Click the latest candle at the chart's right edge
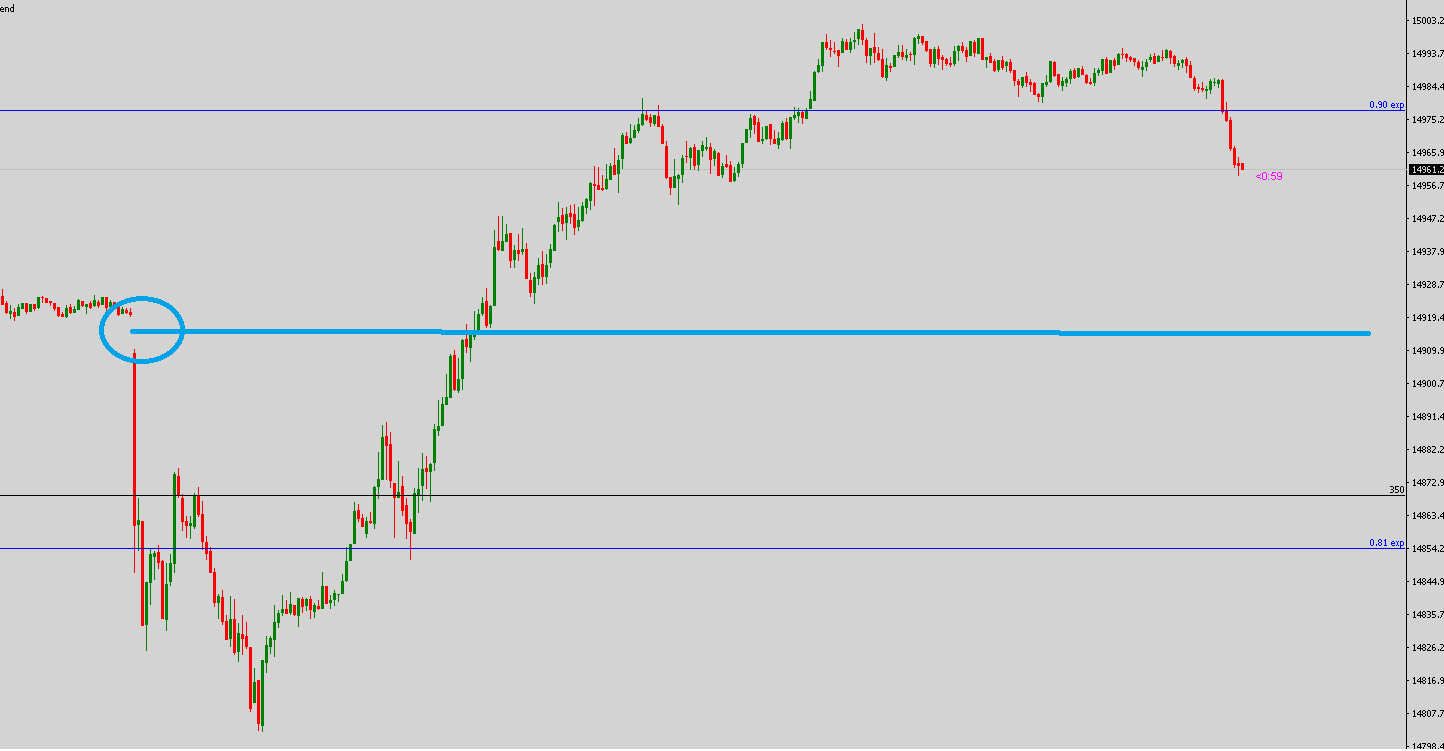The image size is (1444, 751). click(1241, 167)
